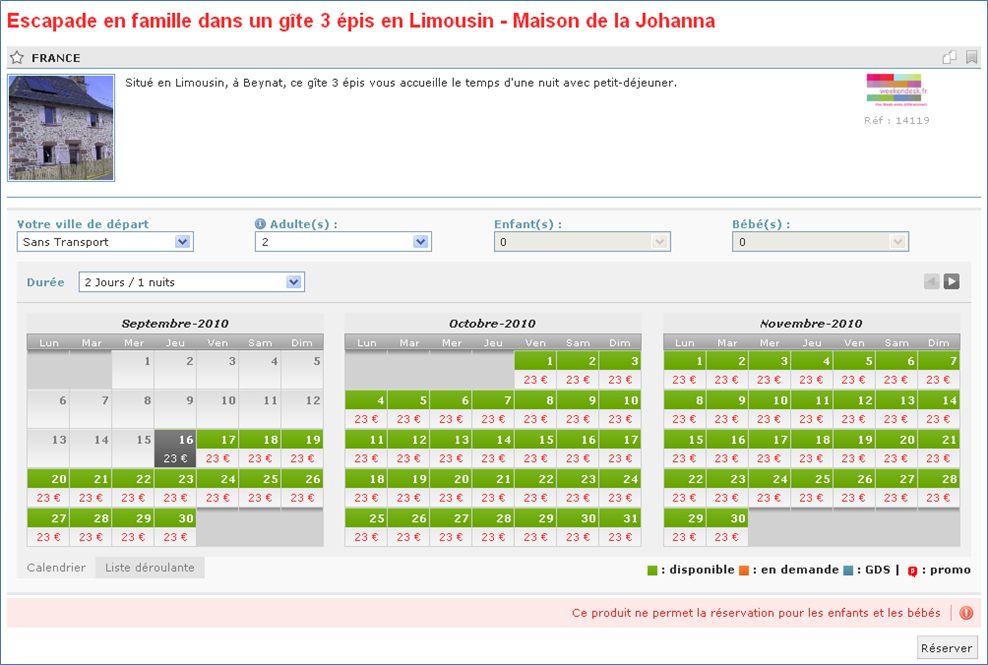Select 16 September 2010 in calendar
This screenshot has height=665, width=988.
(175, 449)
